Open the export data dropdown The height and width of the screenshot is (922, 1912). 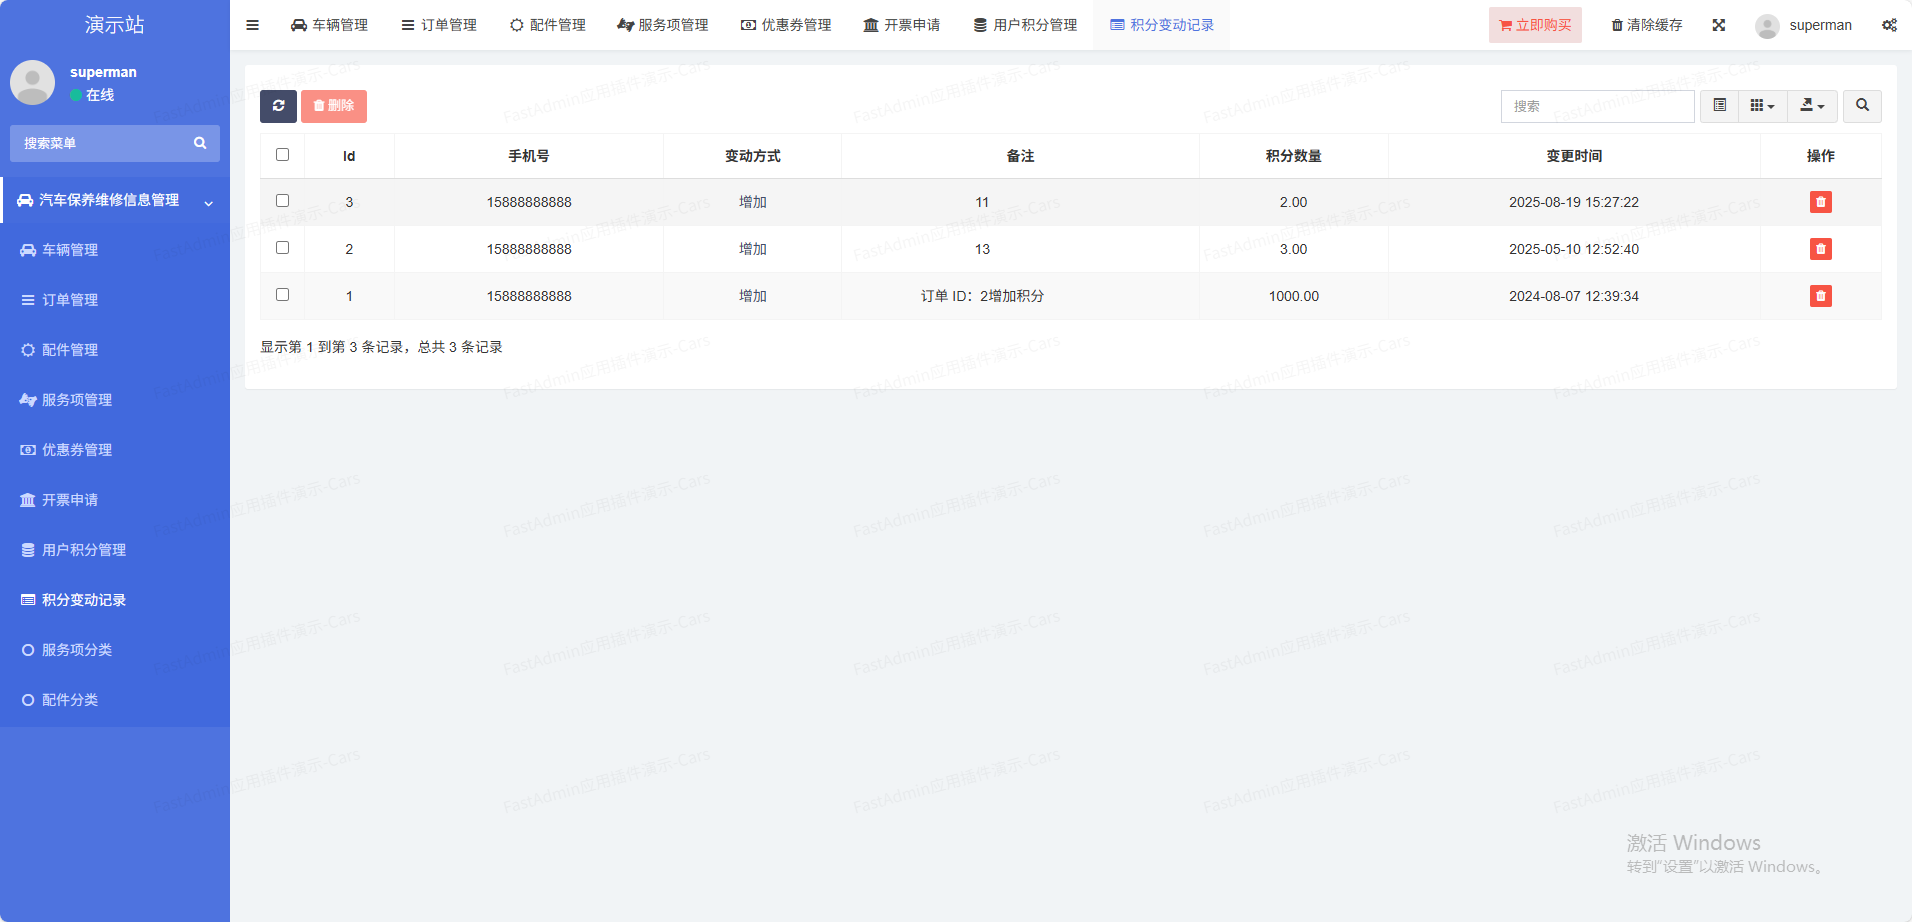pos(1812,106)
